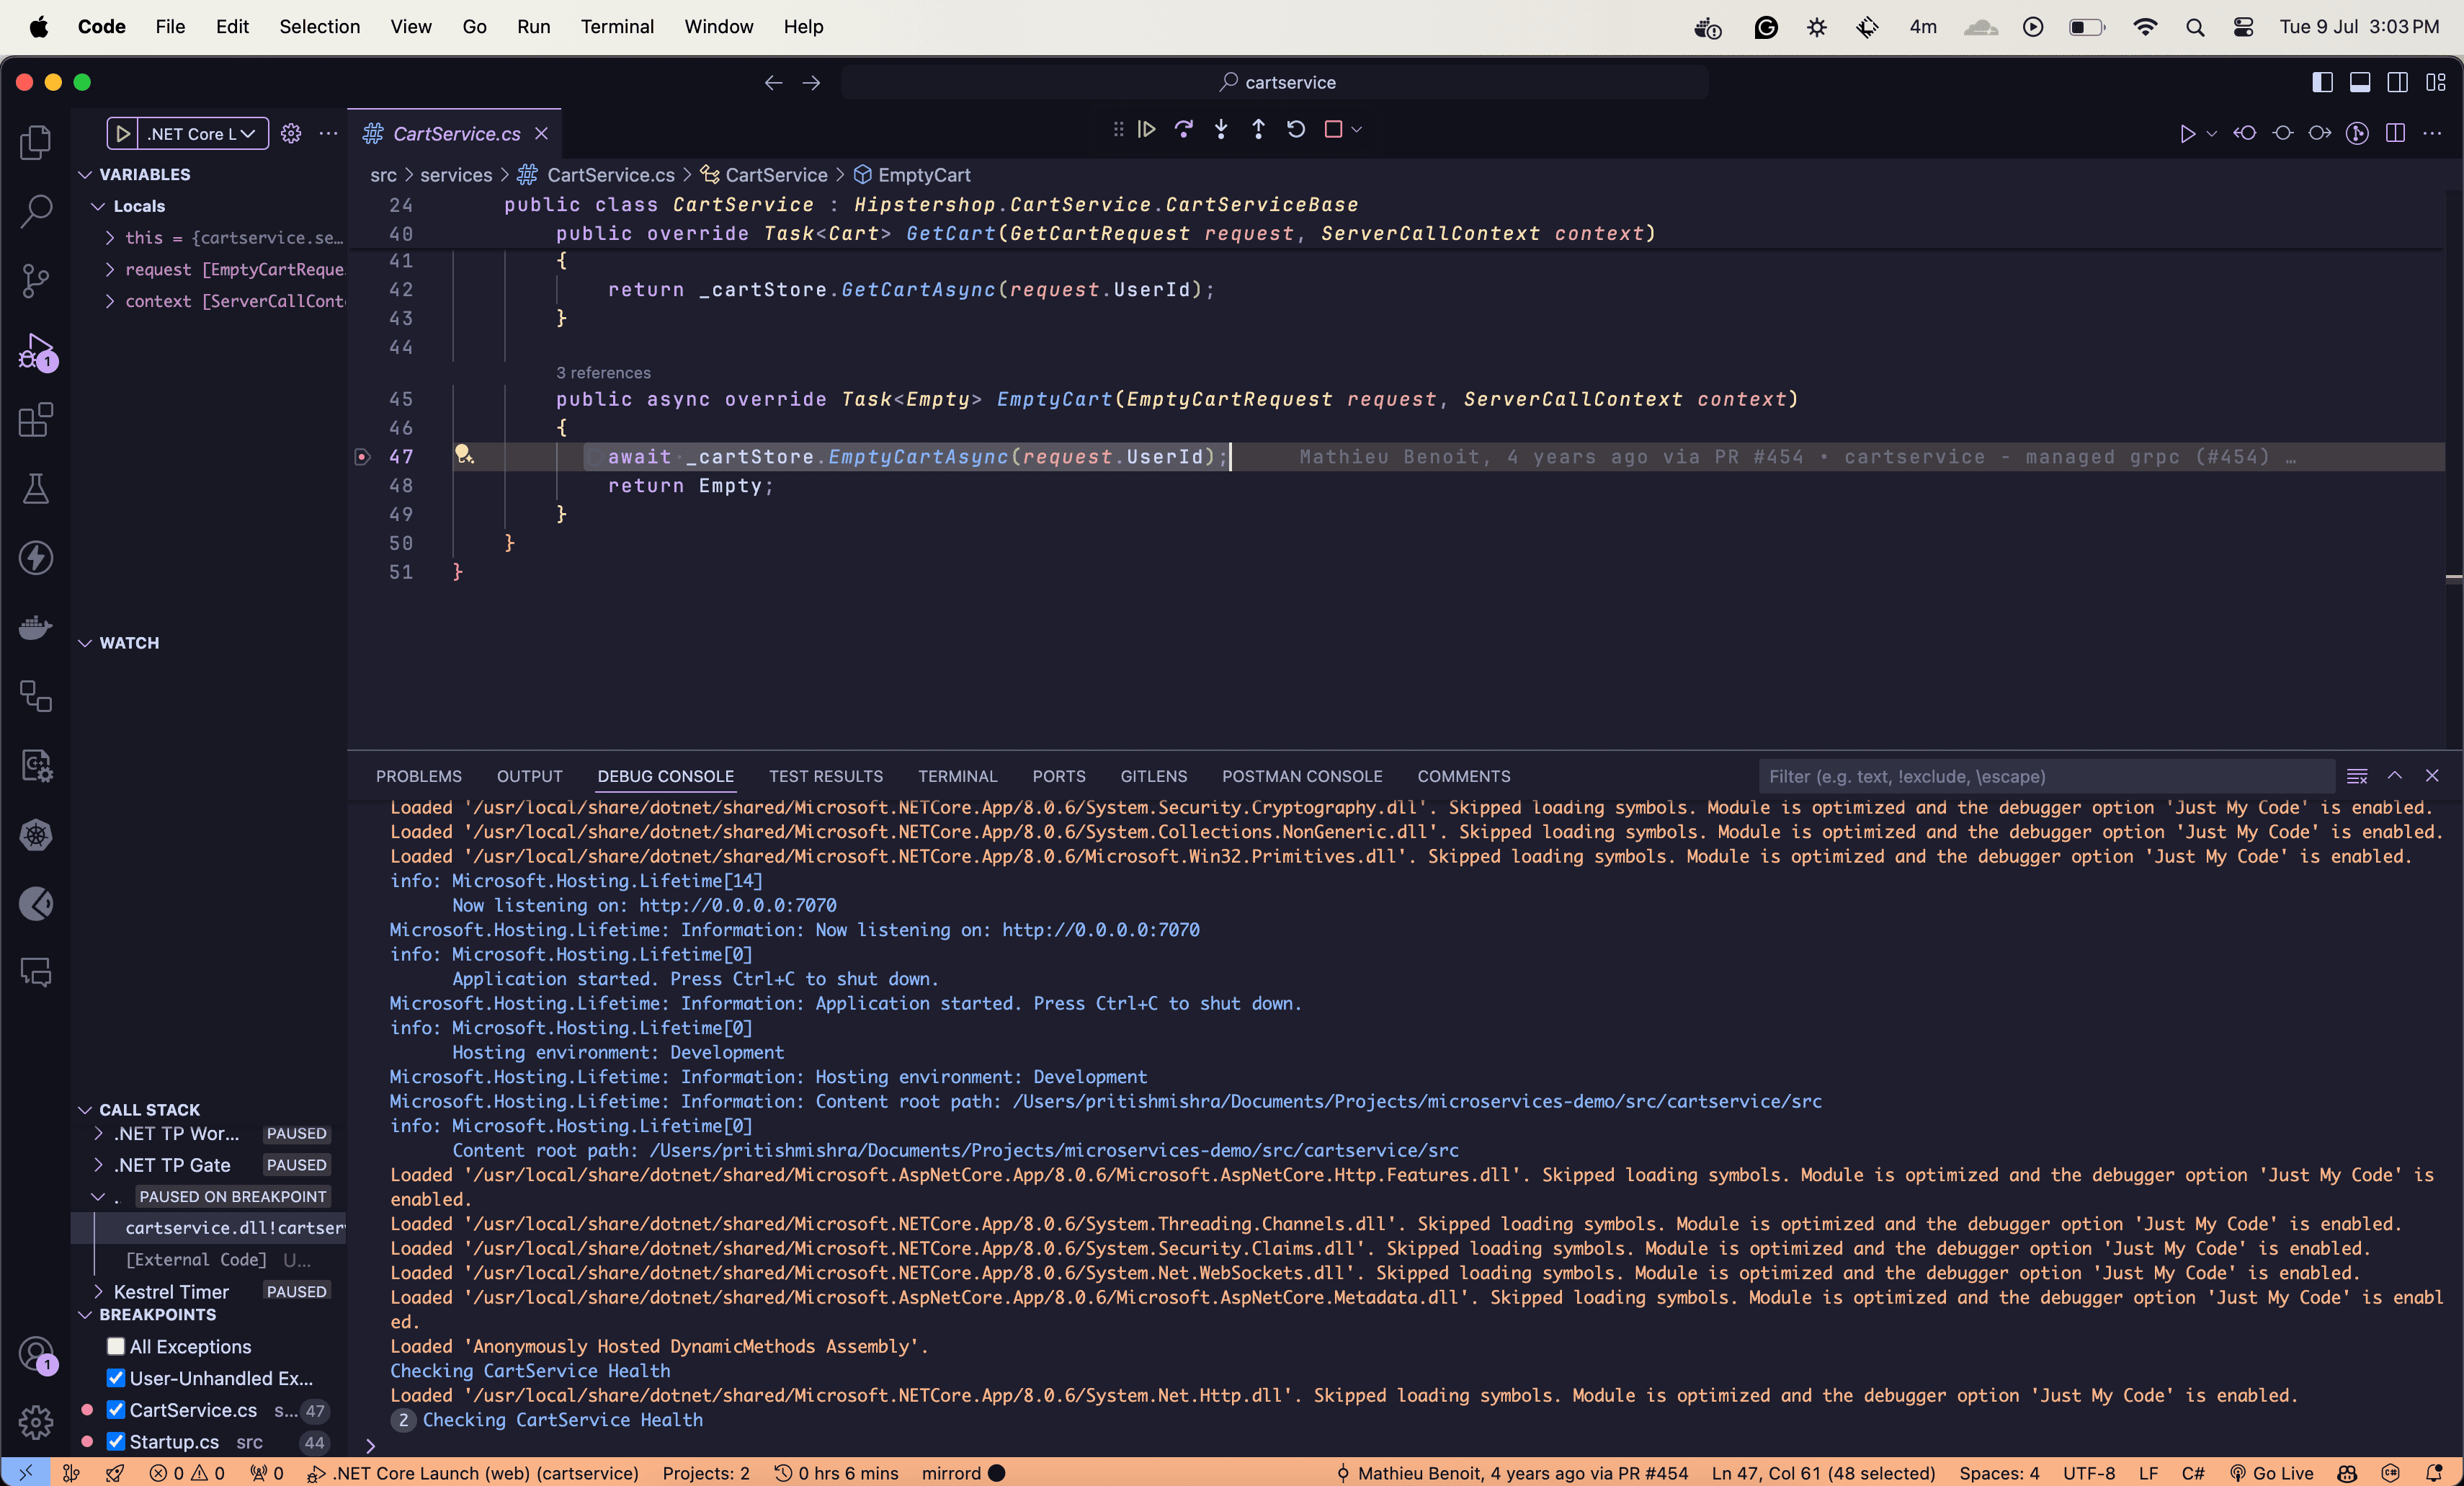Toggle the bottom panel visibility

[x=2360, y=82]
